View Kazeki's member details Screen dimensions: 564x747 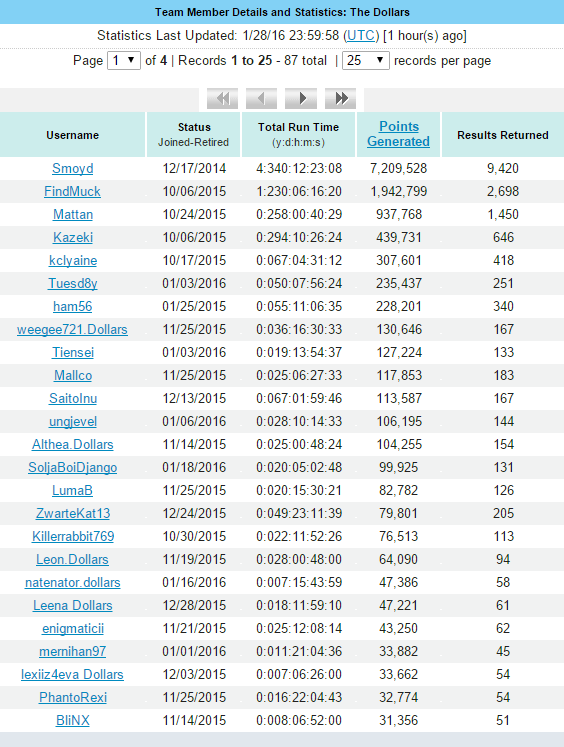point(72,237)
